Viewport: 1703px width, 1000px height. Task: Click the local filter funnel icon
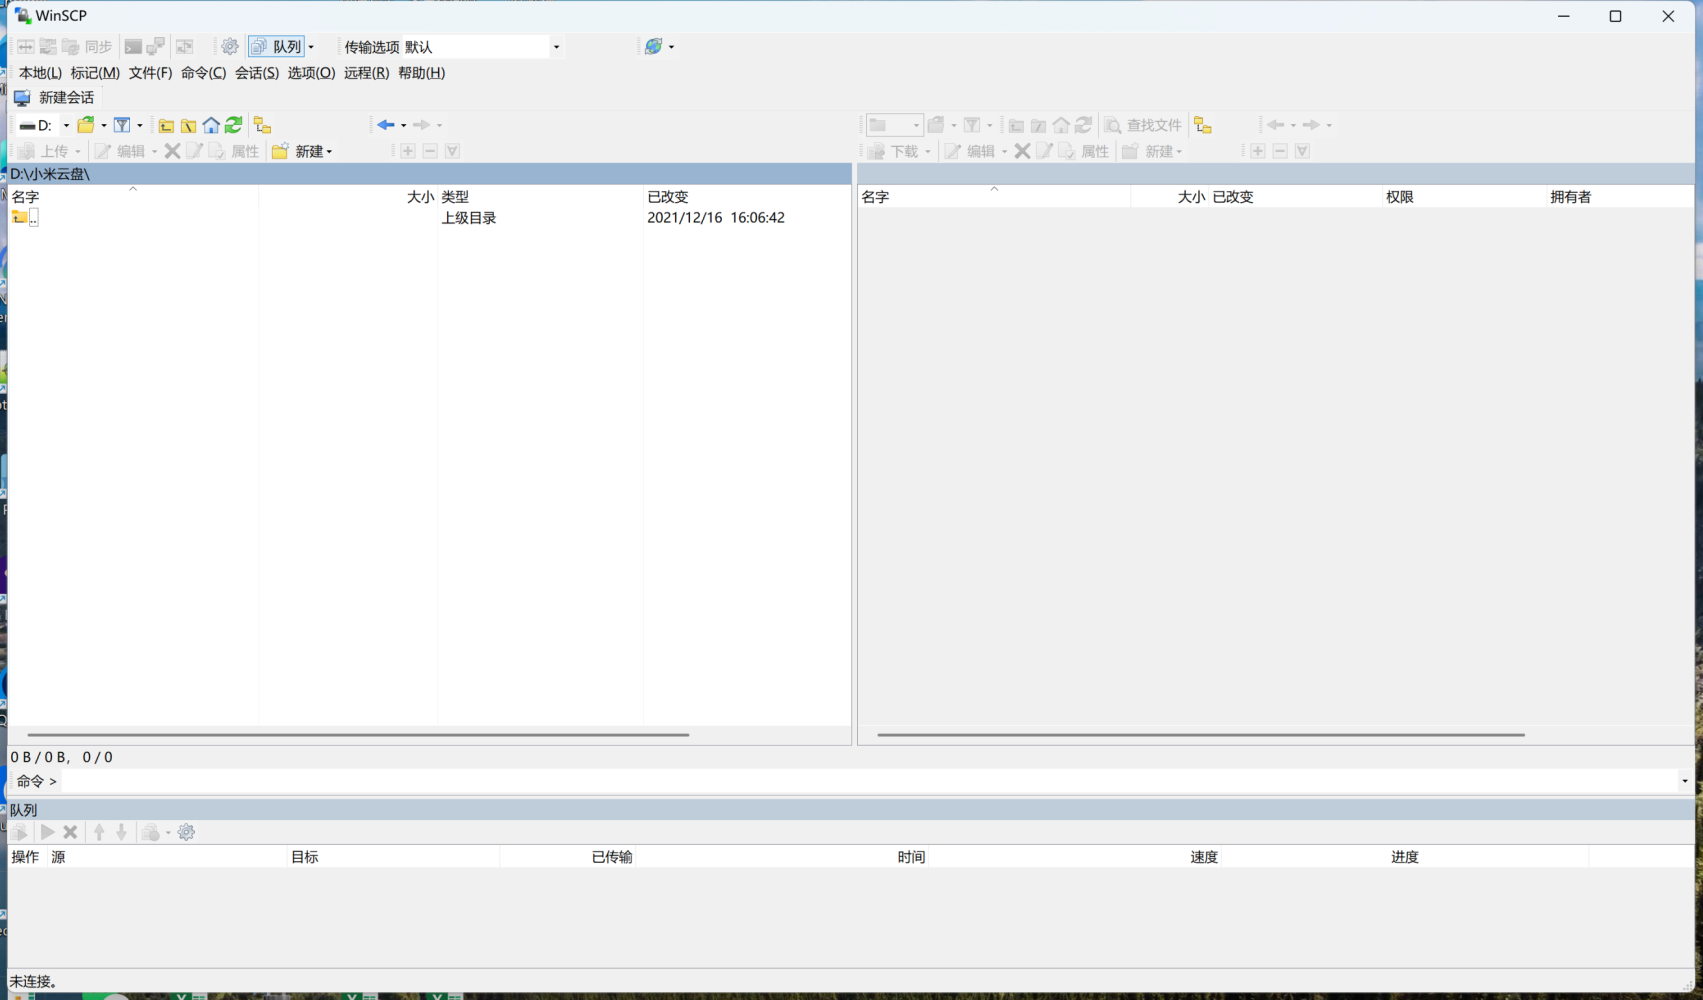pos(122,125)
